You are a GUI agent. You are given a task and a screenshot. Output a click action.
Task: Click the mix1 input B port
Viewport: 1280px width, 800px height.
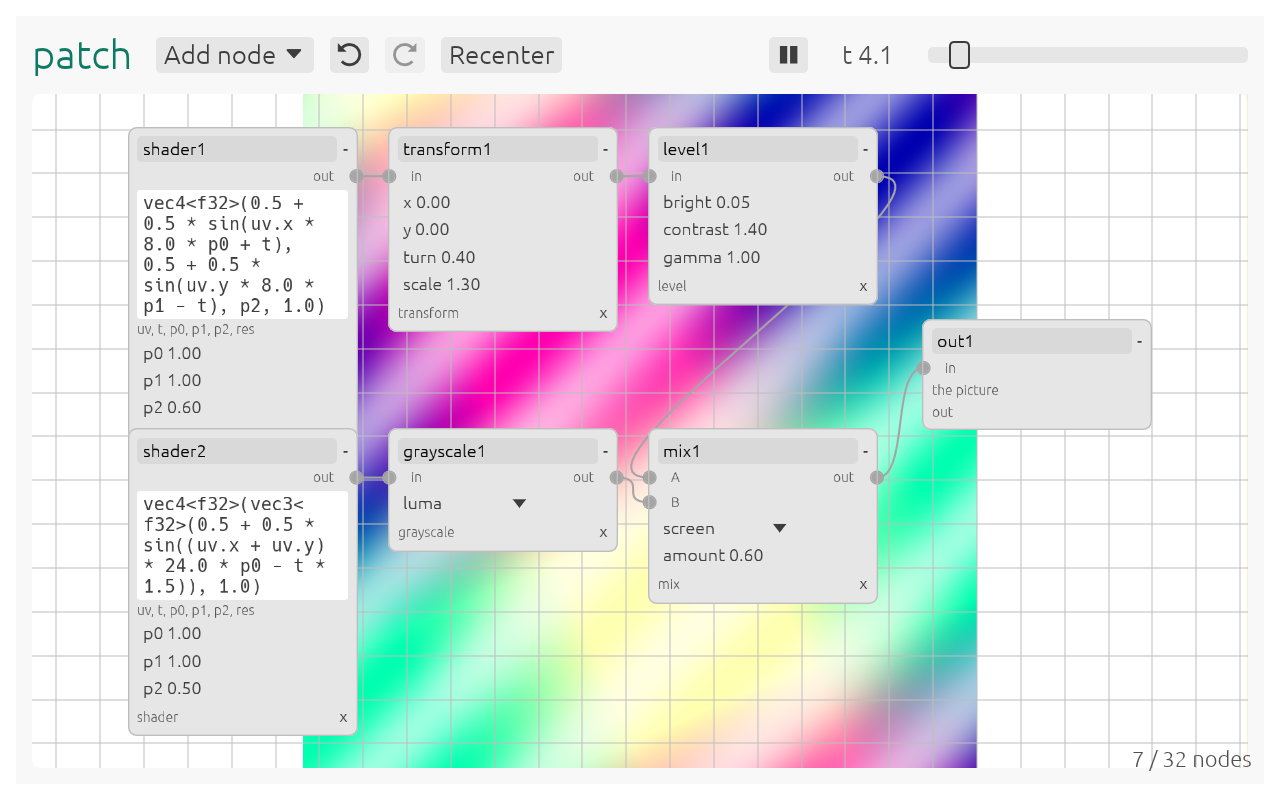650,502
